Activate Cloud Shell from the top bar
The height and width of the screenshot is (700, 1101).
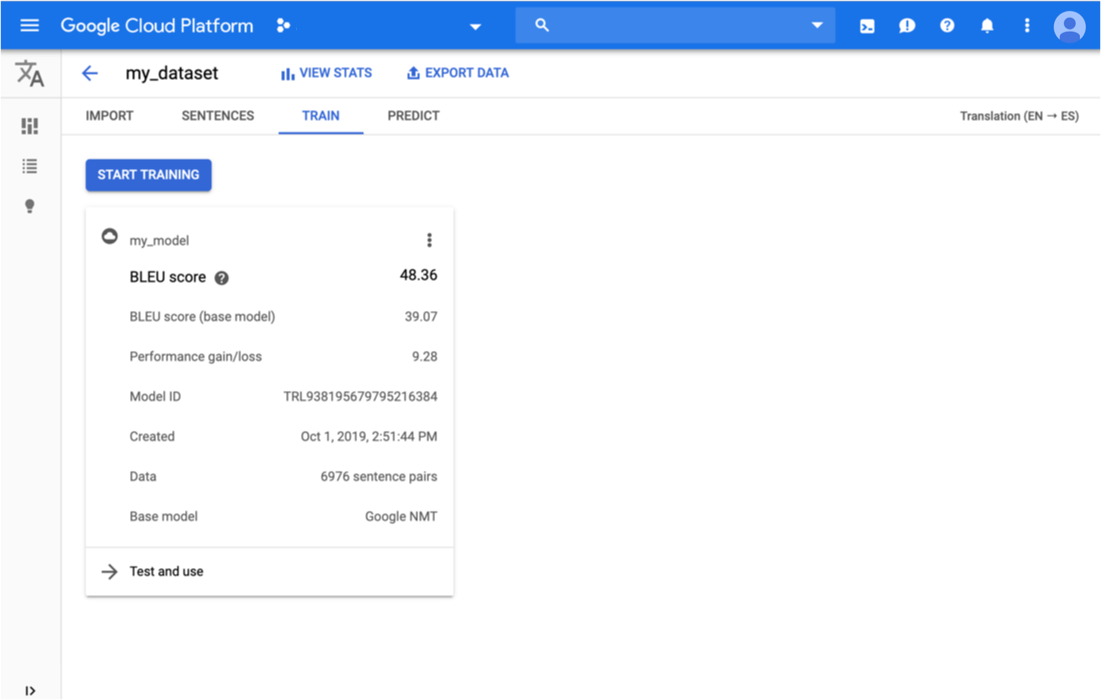tap(867, 26)
